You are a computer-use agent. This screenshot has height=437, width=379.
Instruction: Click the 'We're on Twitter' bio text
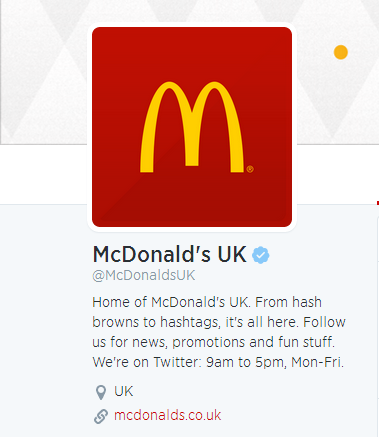(147, 362)
